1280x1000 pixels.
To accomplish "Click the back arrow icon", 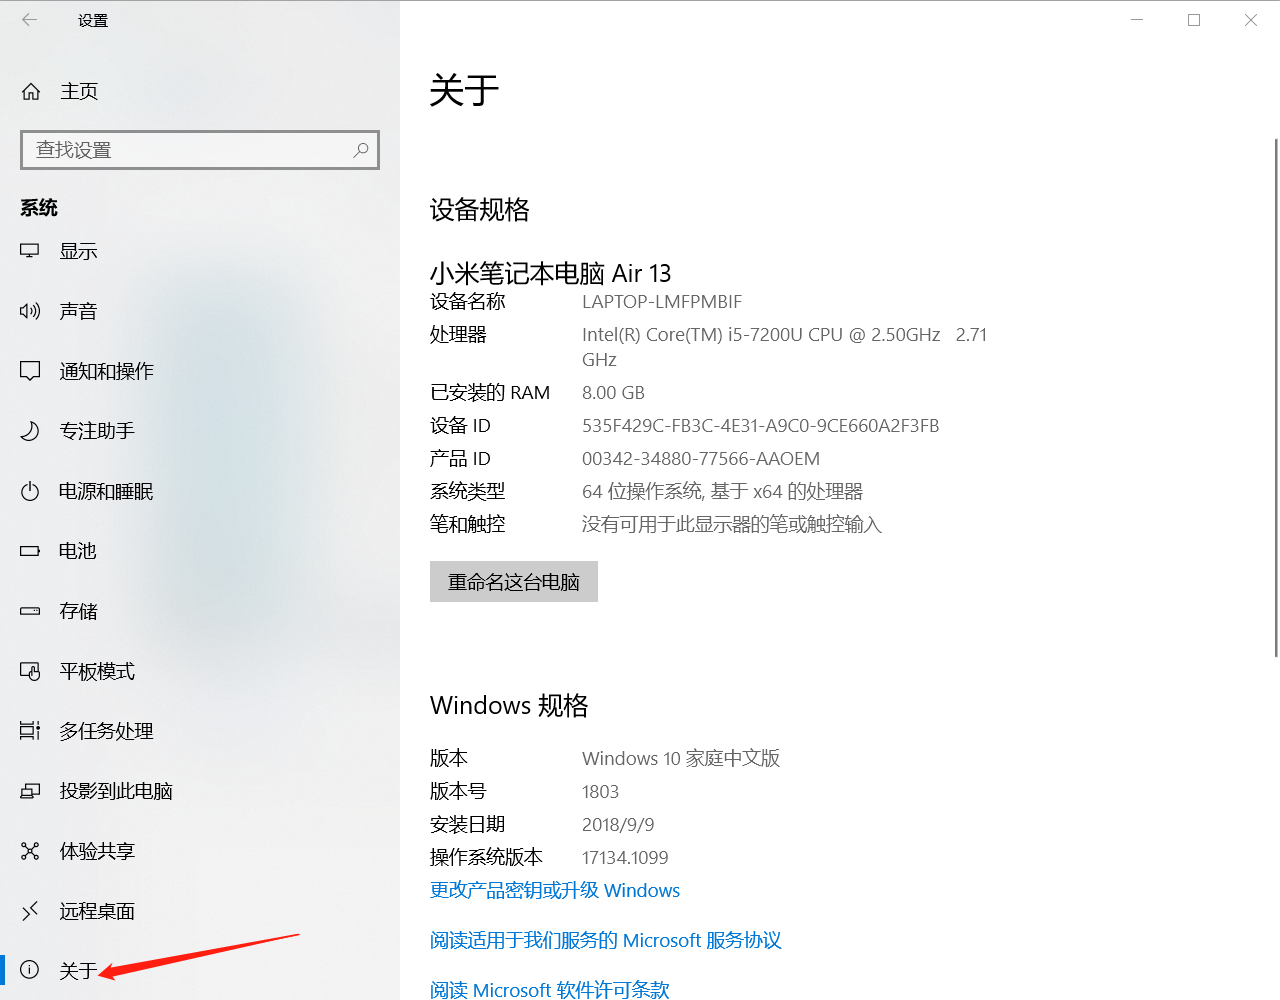I will 29,20.
